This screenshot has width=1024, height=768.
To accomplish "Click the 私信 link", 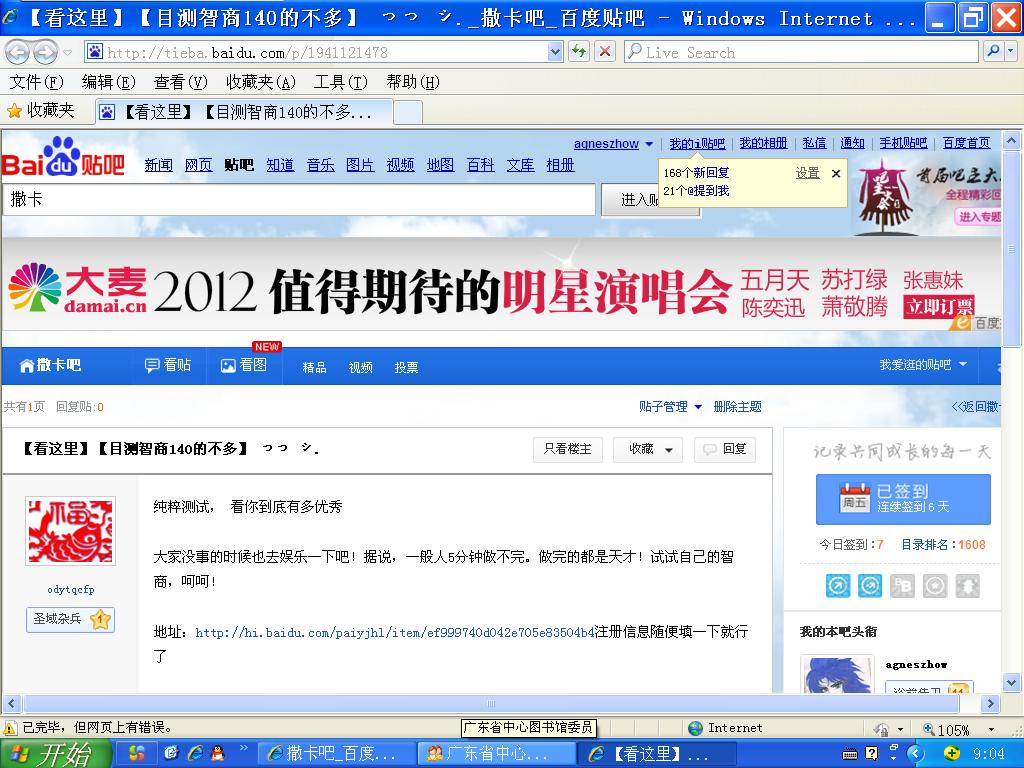I will point(814,144).
